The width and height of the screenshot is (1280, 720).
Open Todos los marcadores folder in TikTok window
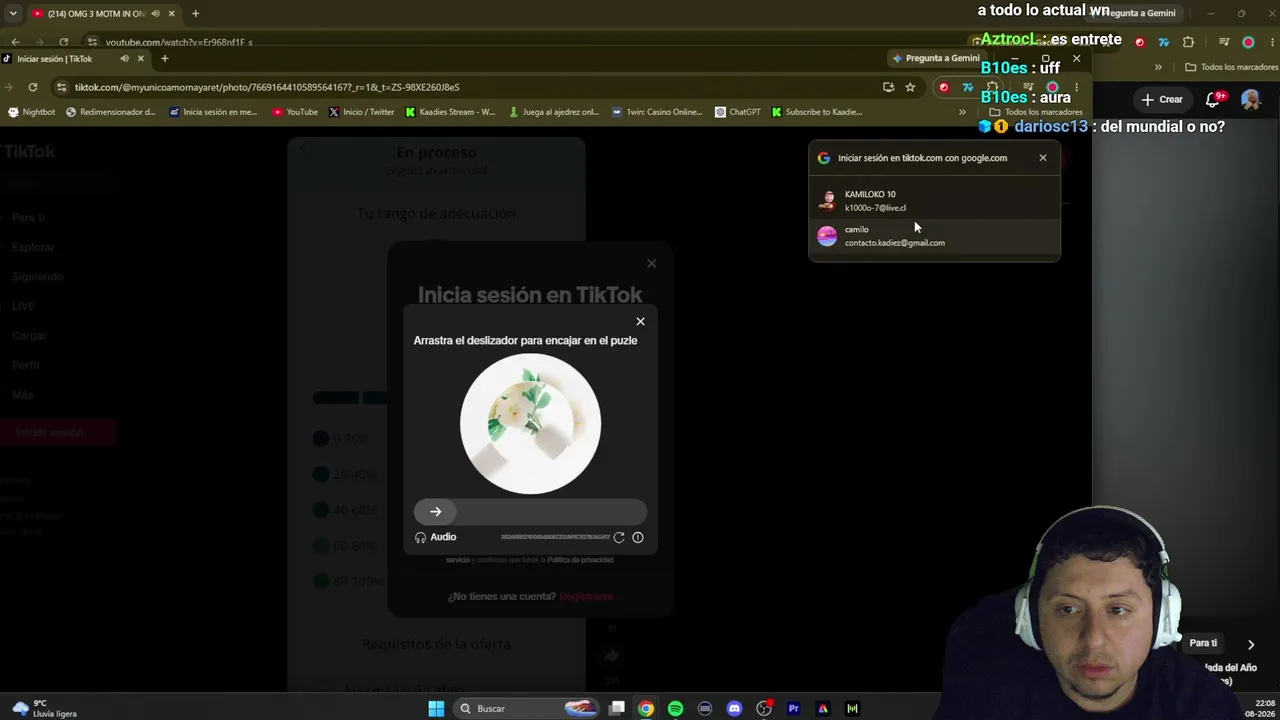click(x=1037, y=112)
